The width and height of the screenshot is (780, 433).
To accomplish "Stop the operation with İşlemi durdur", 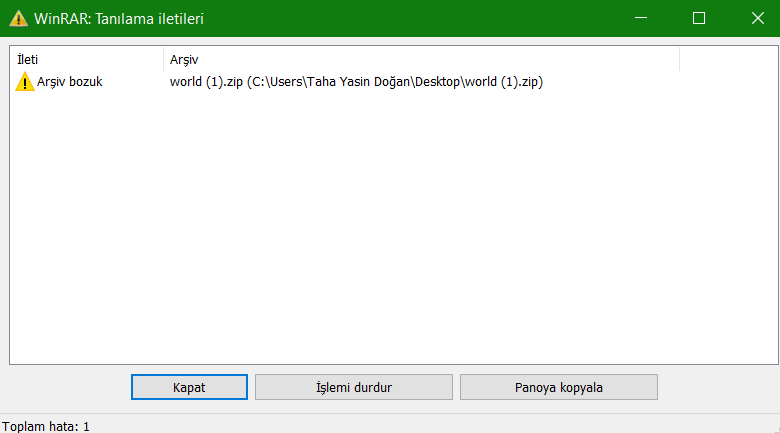I will click(x=354, y=387).
